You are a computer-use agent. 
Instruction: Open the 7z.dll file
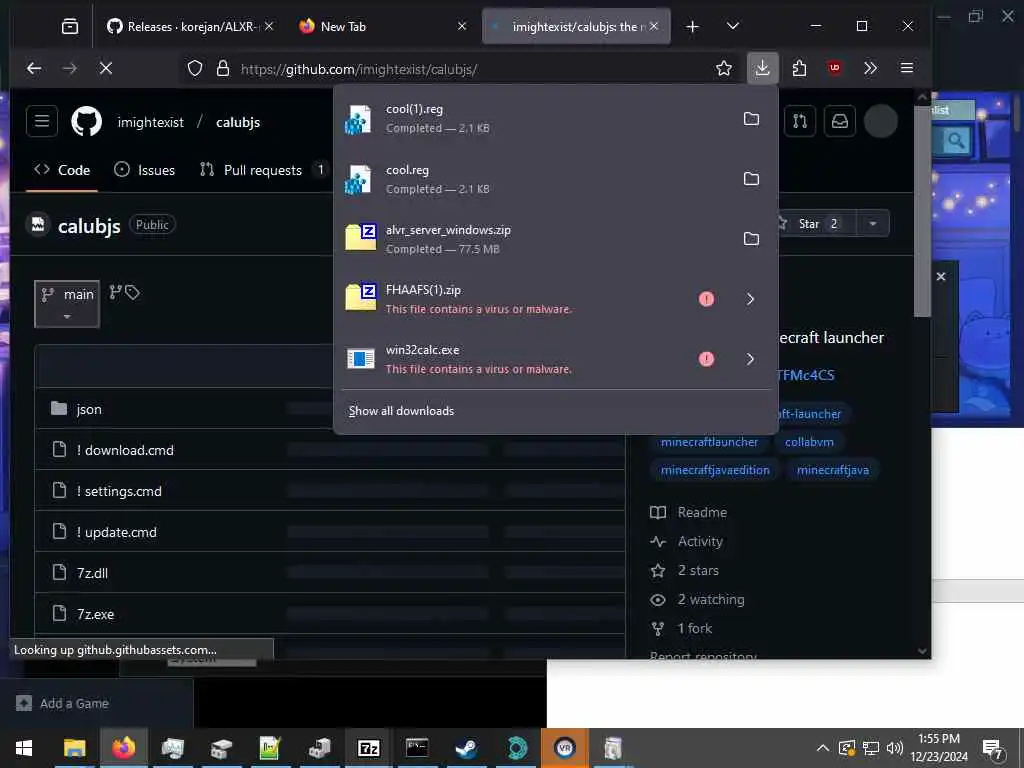coord(92,573)
